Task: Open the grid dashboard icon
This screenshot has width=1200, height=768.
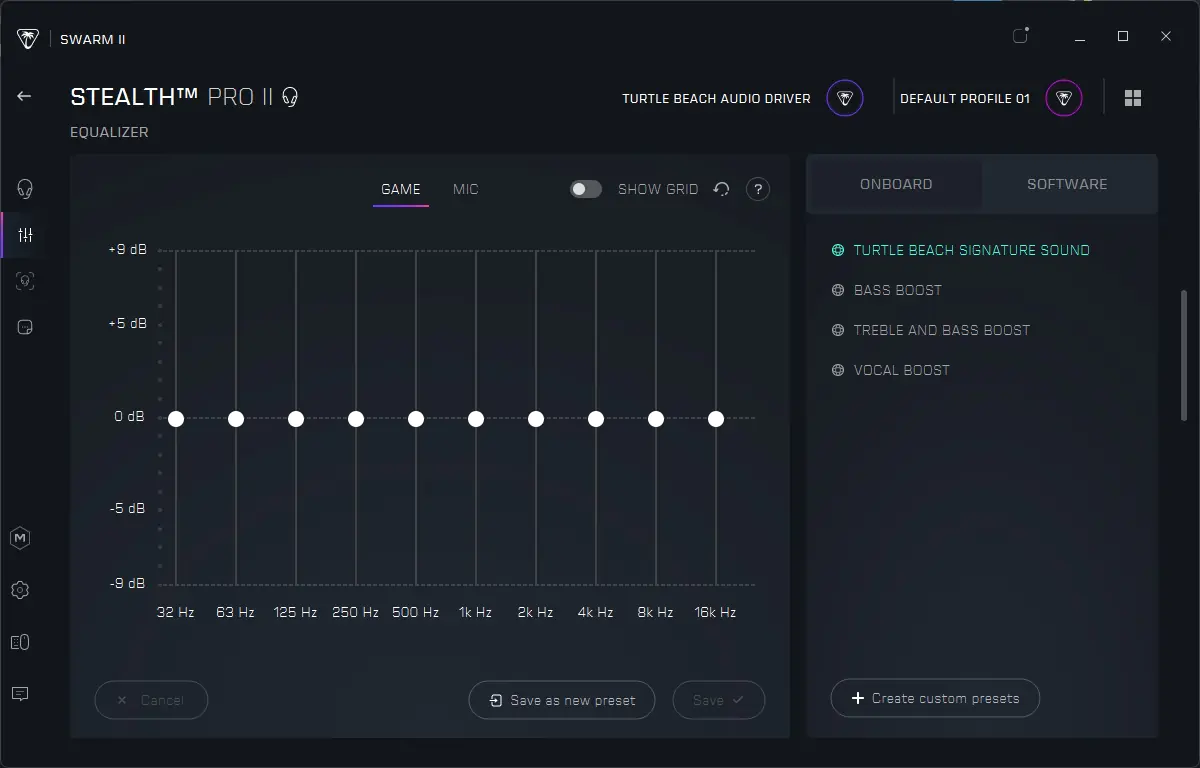Action: tap(1133, 98)
